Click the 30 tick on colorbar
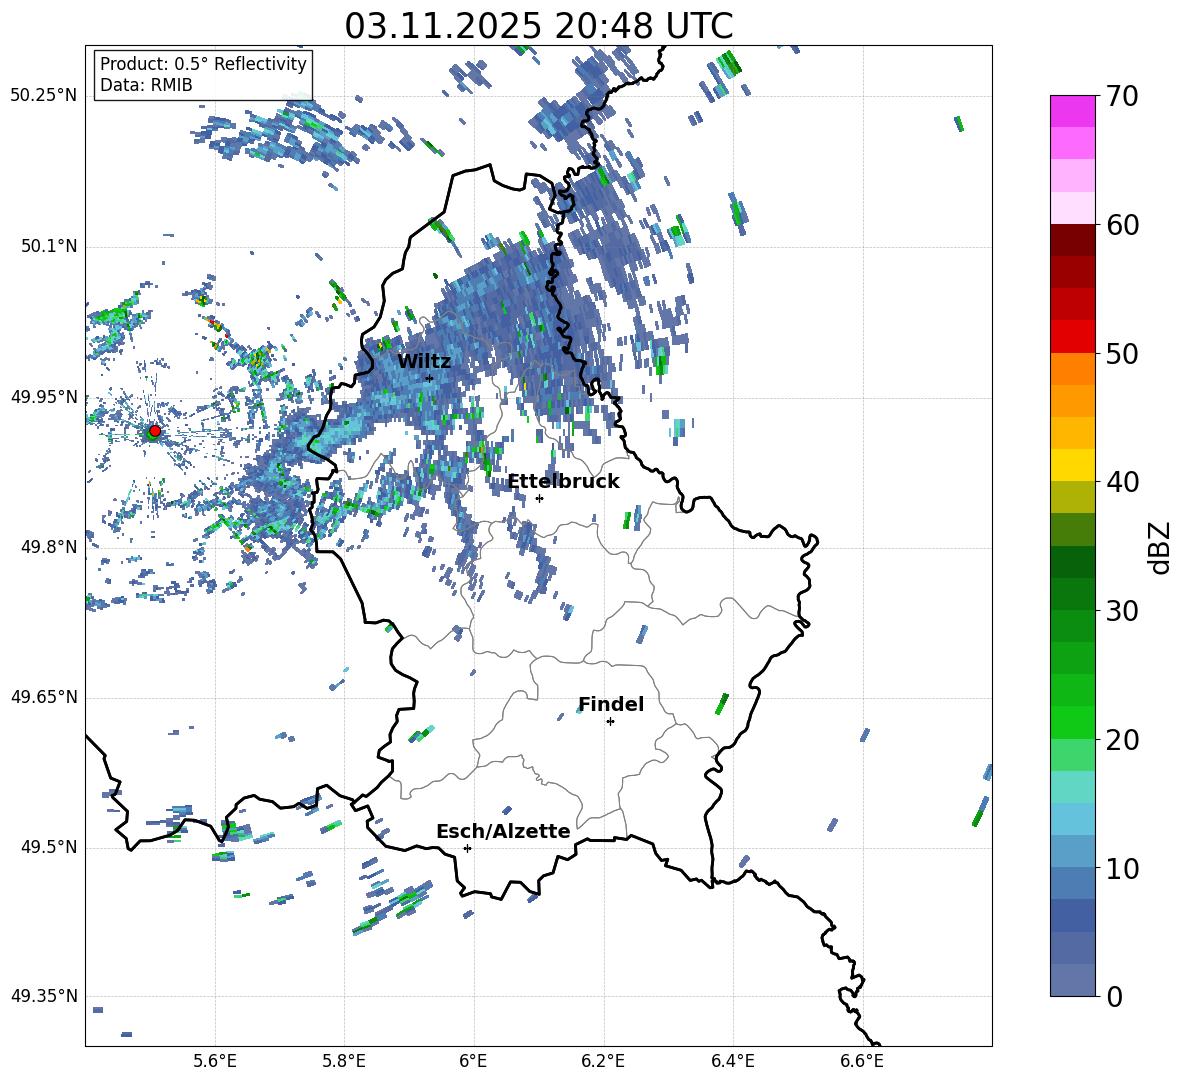The width and height of the screenshot is (1184, 1081). coord(1122,611)
